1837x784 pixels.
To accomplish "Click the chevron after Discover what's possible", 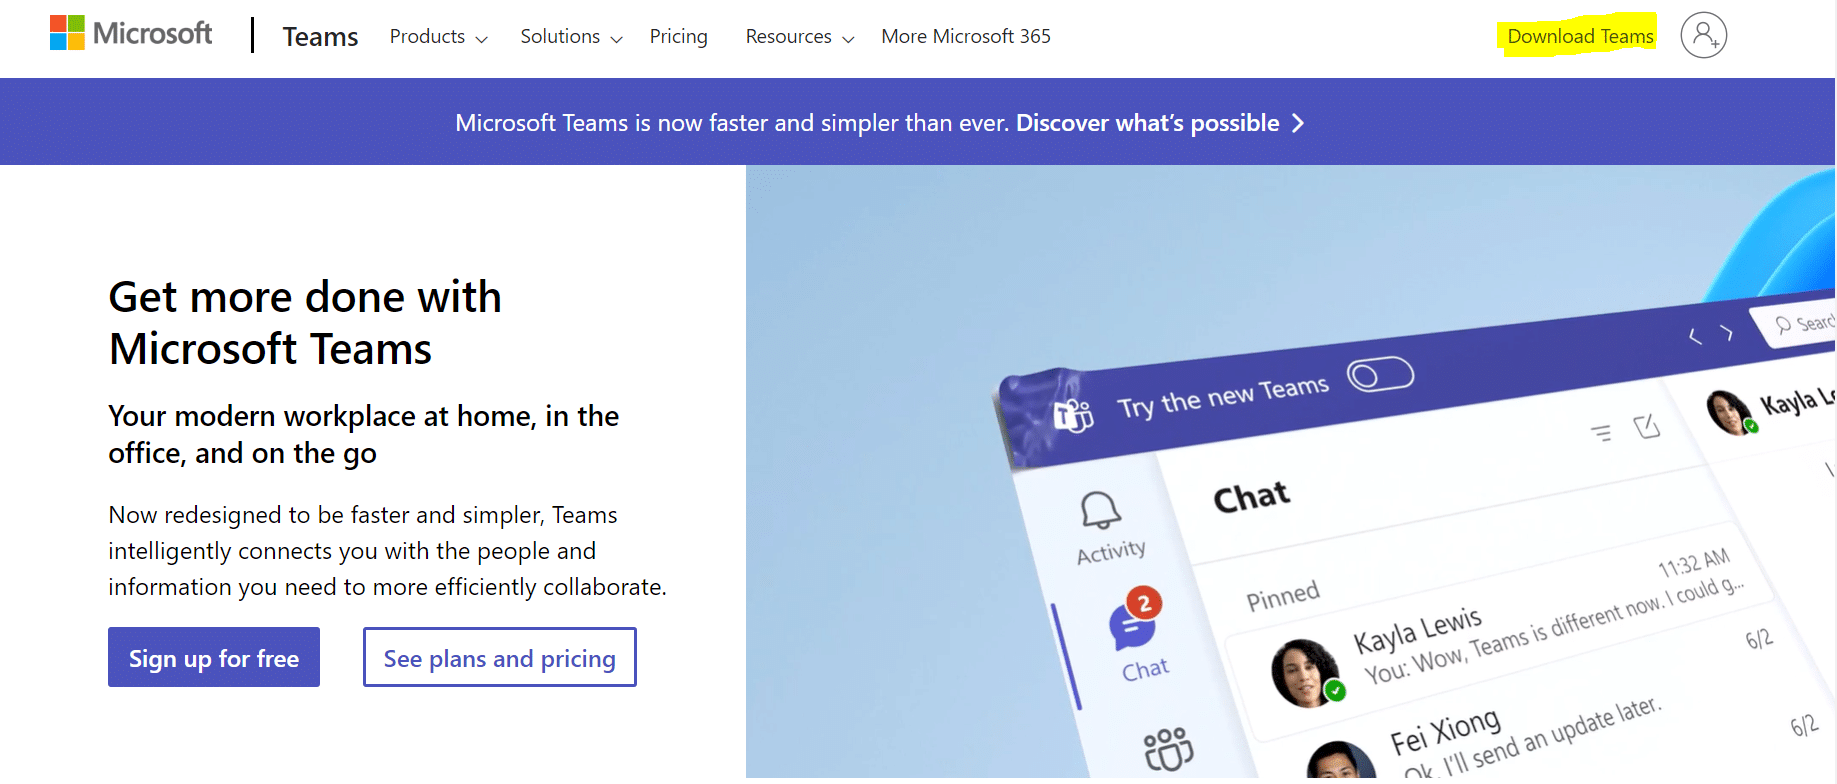I will click(x=1298, y=123).
